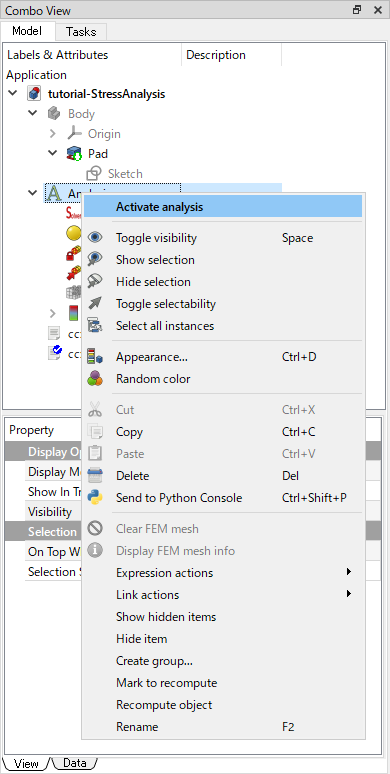Click Property column header
The width and height of the screenshot is (390, 774).
[43, 430]
